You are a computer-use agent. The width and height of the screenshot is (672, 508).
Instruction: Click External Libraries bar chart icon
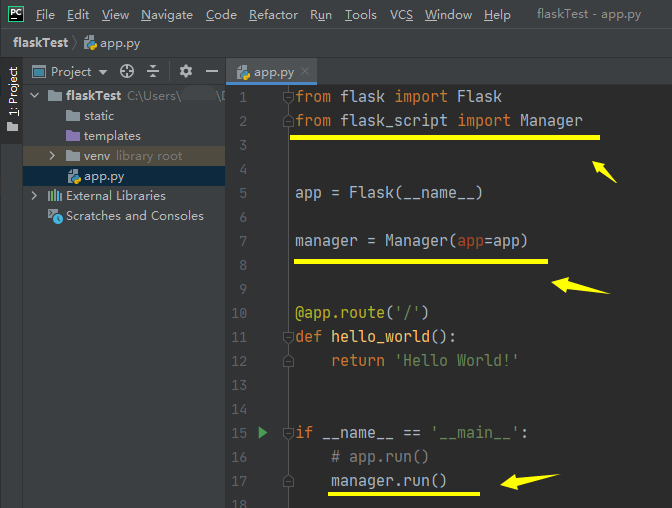(54, 196)
